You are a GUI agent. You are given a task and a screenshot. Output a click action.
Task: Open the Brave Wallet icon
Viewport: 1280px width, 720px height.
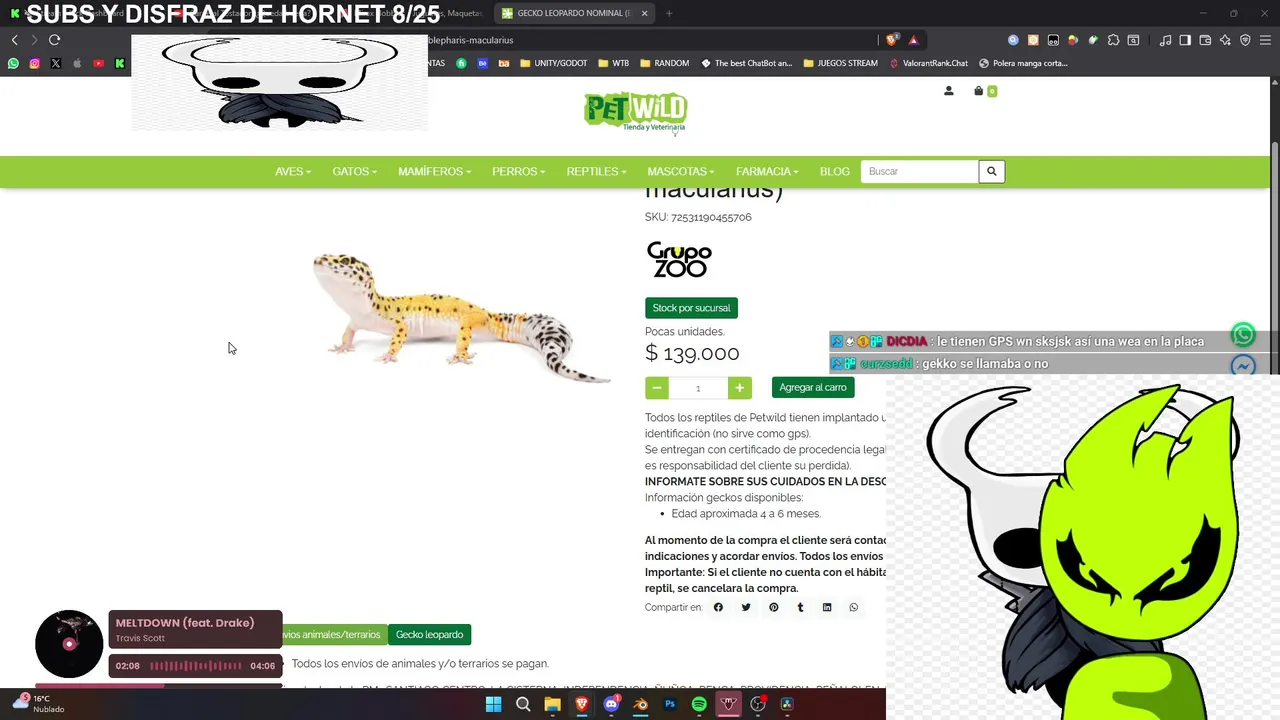tap(1205, 40)
